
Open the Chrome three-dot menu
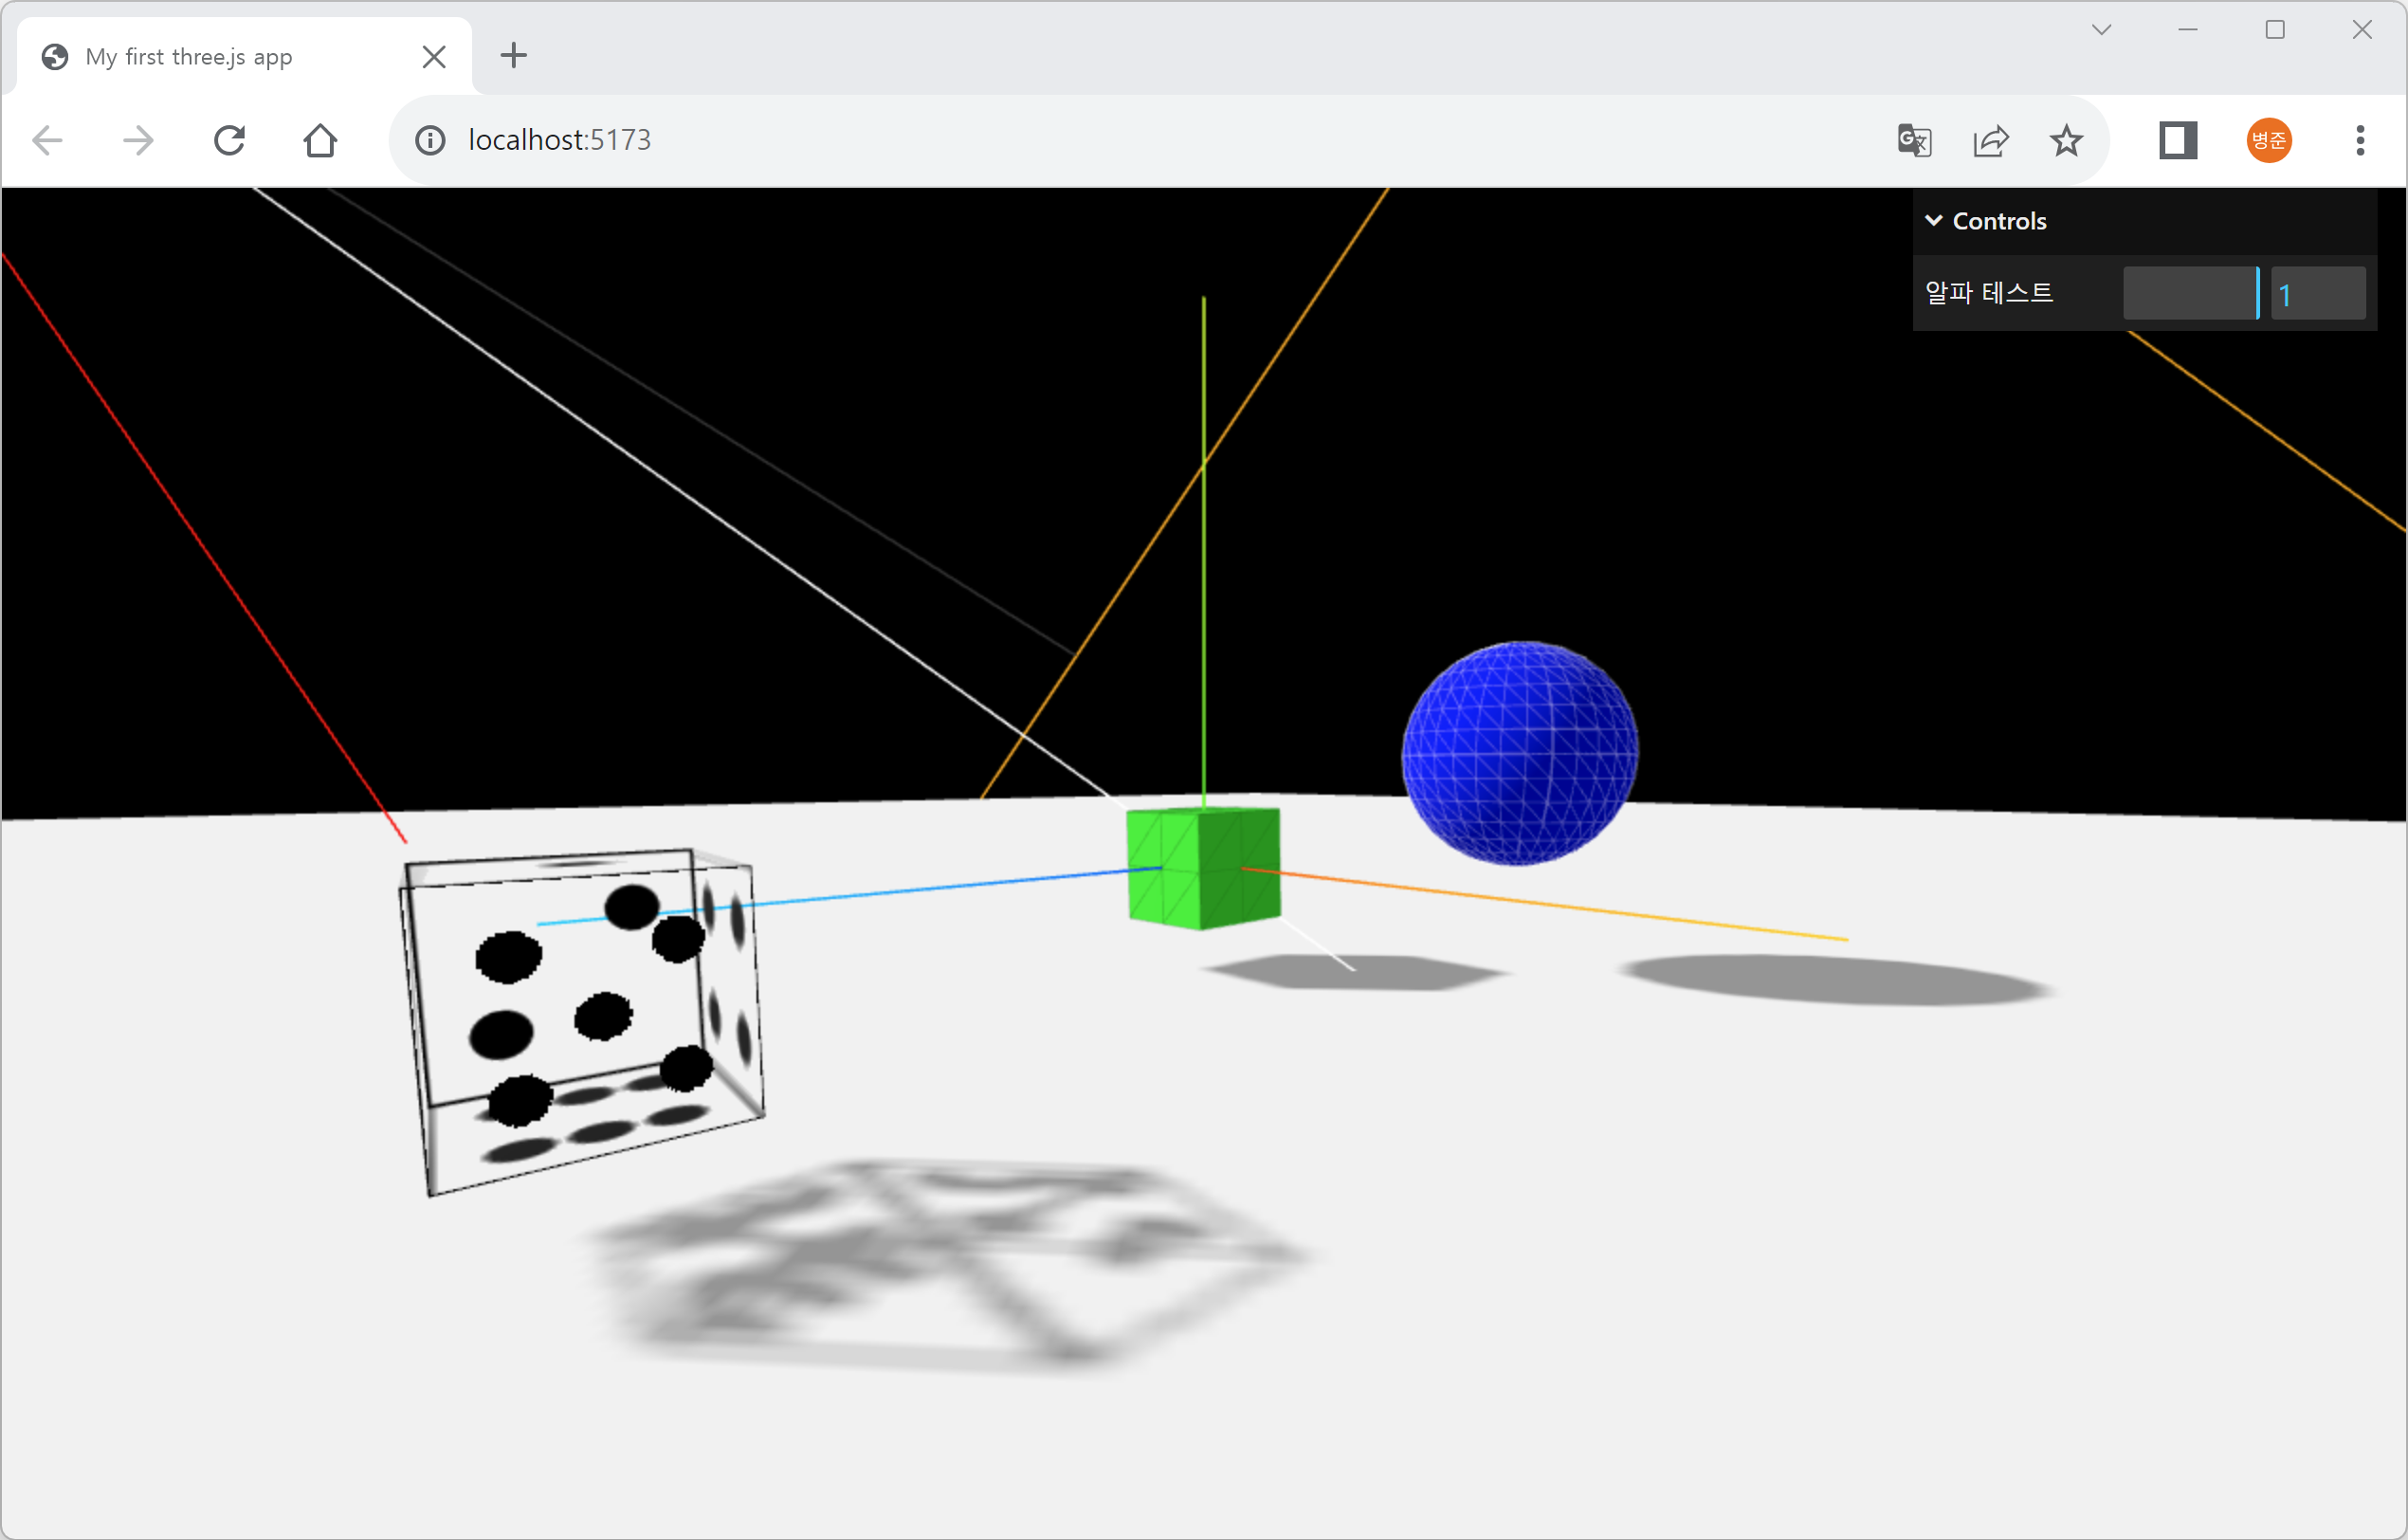point(2360,140)
